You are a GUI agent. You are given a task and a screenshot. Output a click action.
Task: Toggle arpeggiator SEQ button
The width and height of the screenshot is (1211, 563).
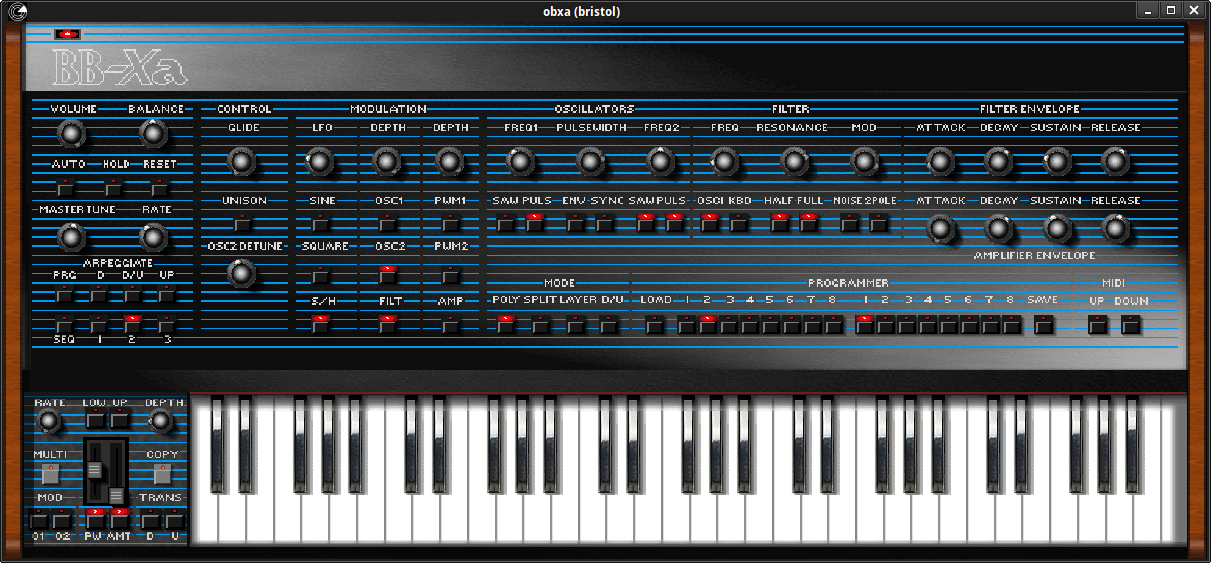64,324
